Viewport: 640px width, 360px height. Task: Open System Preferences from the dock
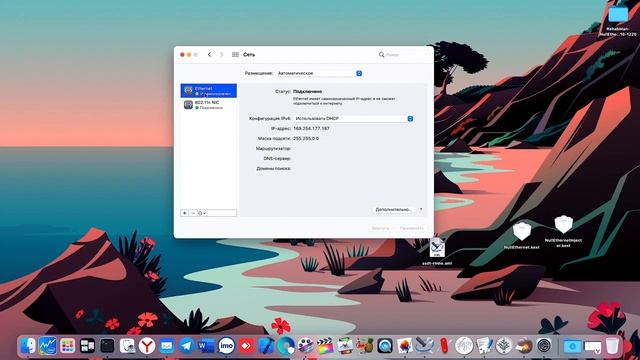tap(544, 346)
